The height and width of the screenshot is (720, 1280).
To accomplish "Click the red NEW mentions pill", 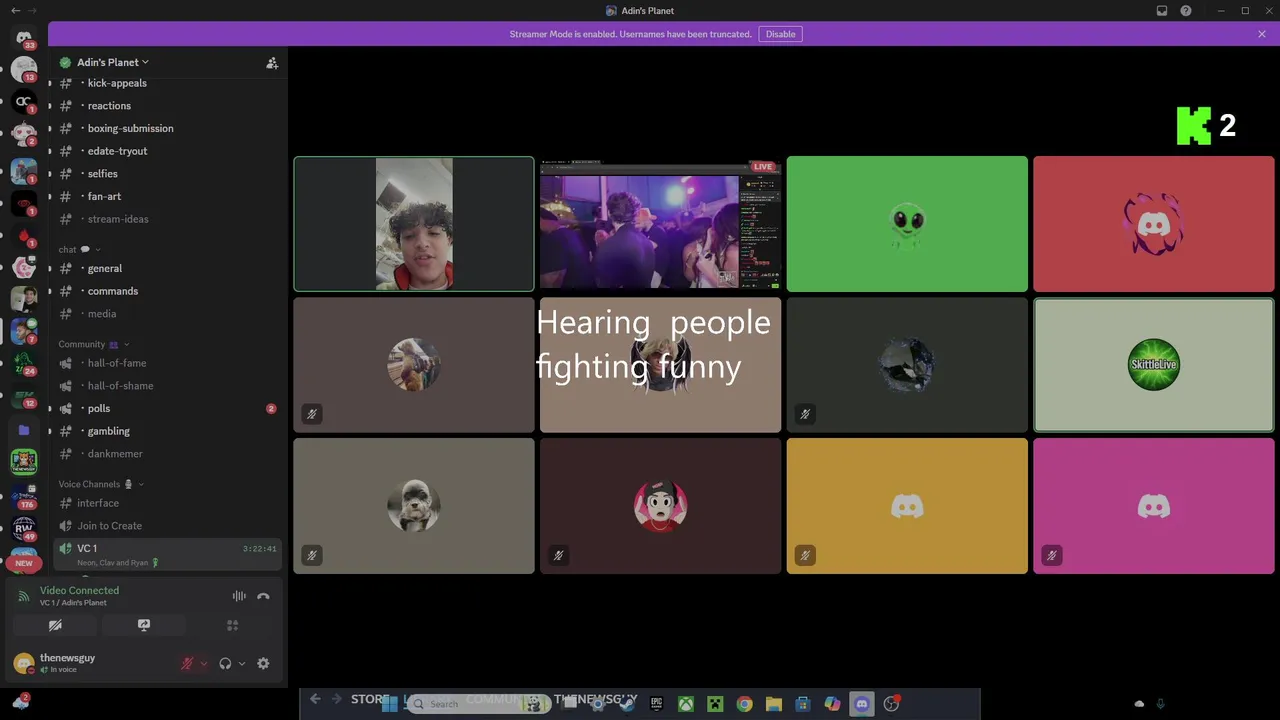I will [23, 563].
